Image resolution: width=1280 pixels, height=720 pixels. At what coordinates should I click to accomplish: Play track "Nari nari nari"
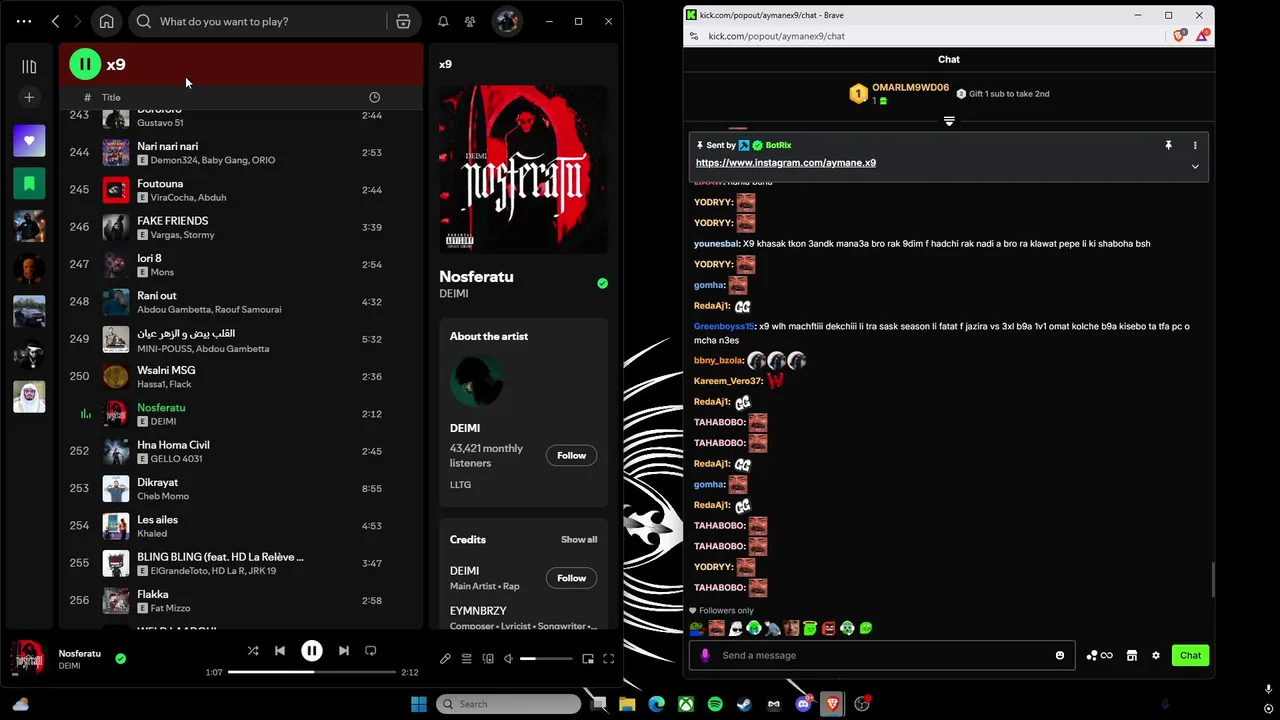[x=240, y=152]
